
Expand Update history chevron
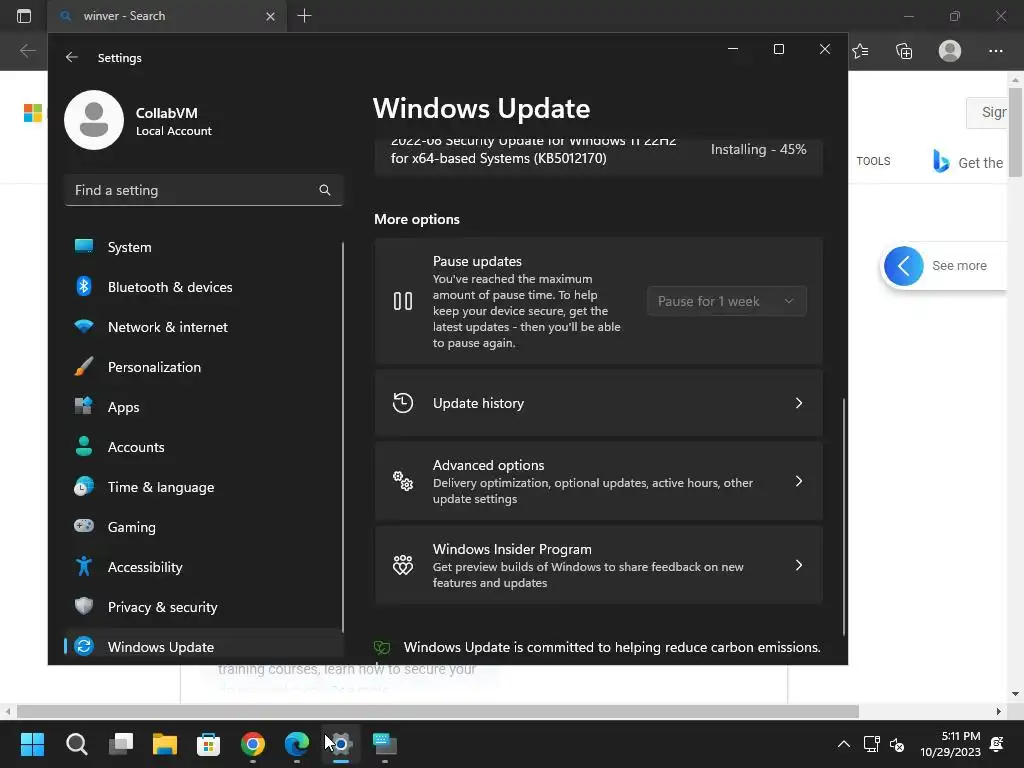click(799, 403)
